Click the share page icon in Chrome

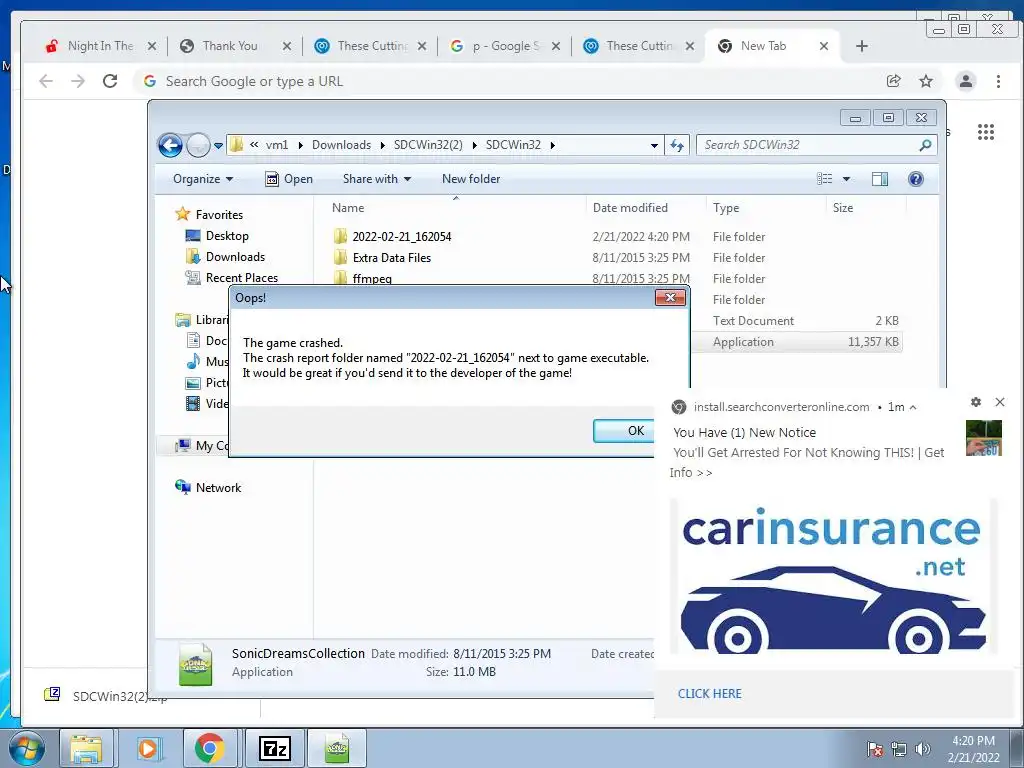click(x=893, y=81)
